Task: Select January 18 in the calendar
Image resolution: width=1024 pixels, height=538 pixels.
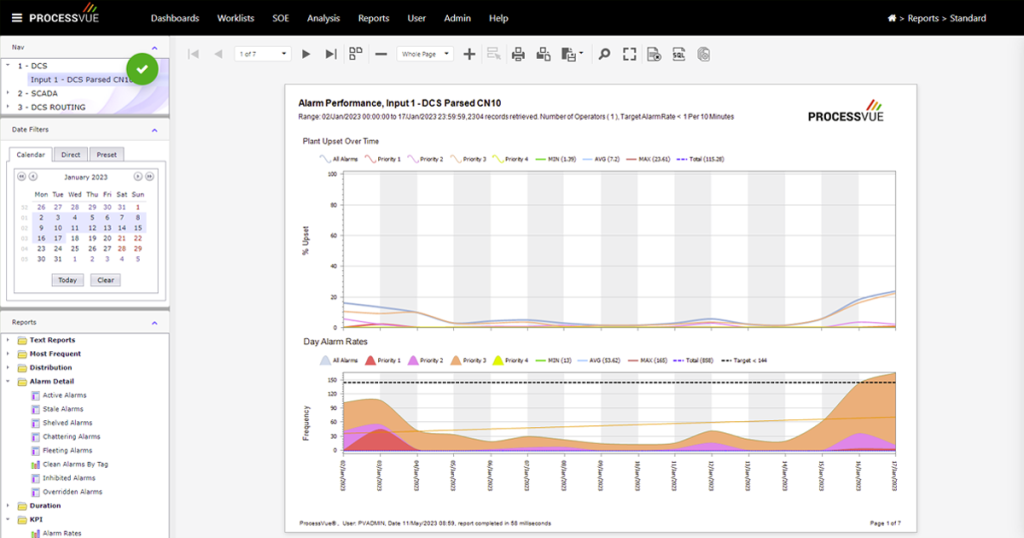Action: (74, 238)
